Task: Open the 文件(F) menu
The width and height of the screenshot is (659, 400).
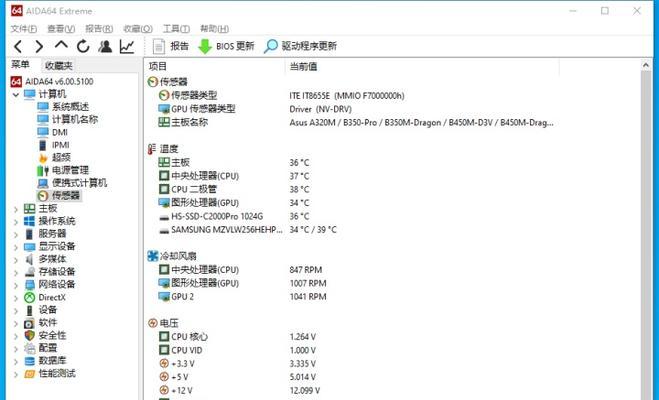Action: [x=24, y=29]
